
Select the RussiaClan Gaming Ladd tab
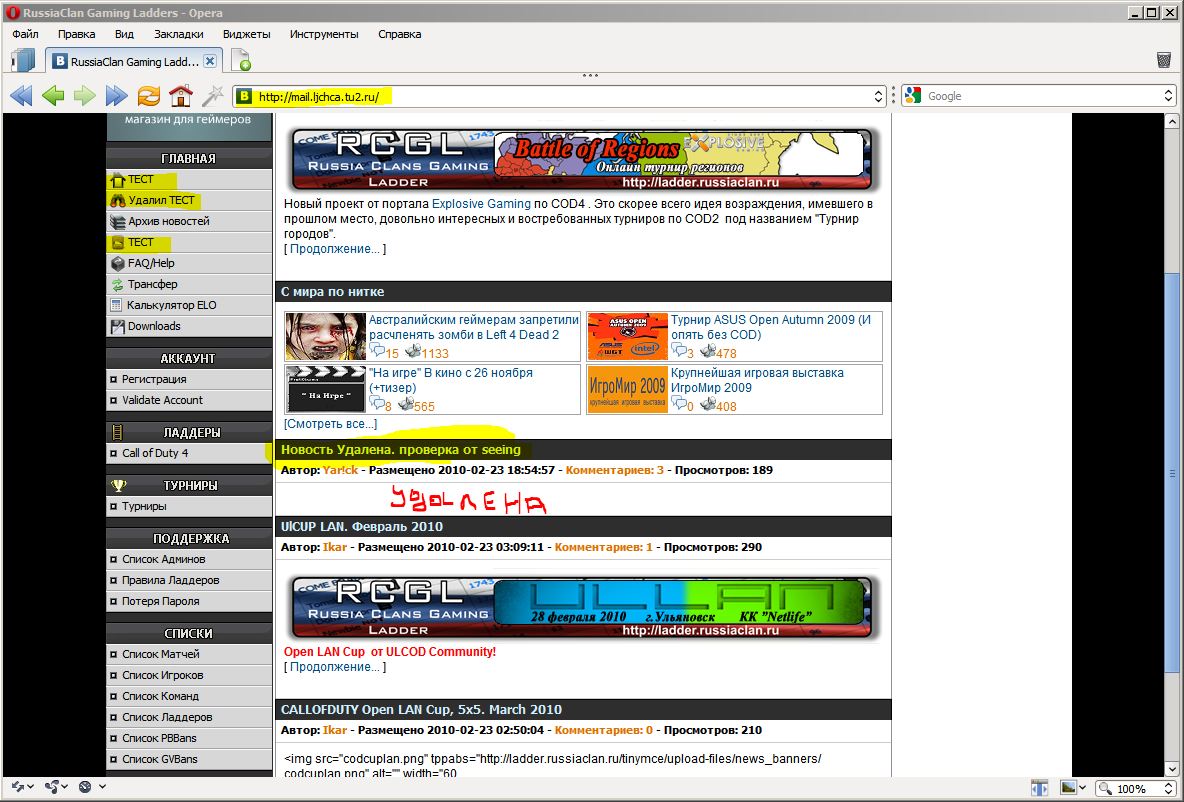pyautogui.click(x=133, y=61)
